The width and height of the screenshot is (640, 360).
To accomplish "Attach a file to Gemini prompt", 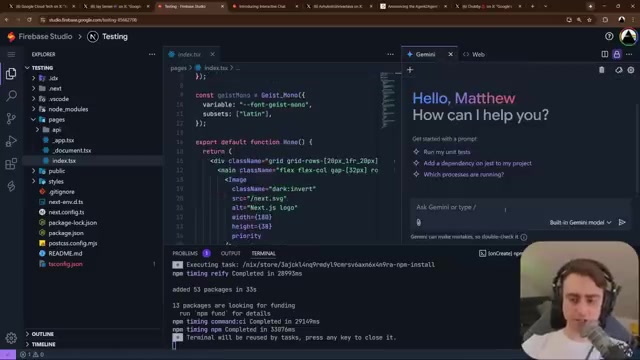I will 418,222.
